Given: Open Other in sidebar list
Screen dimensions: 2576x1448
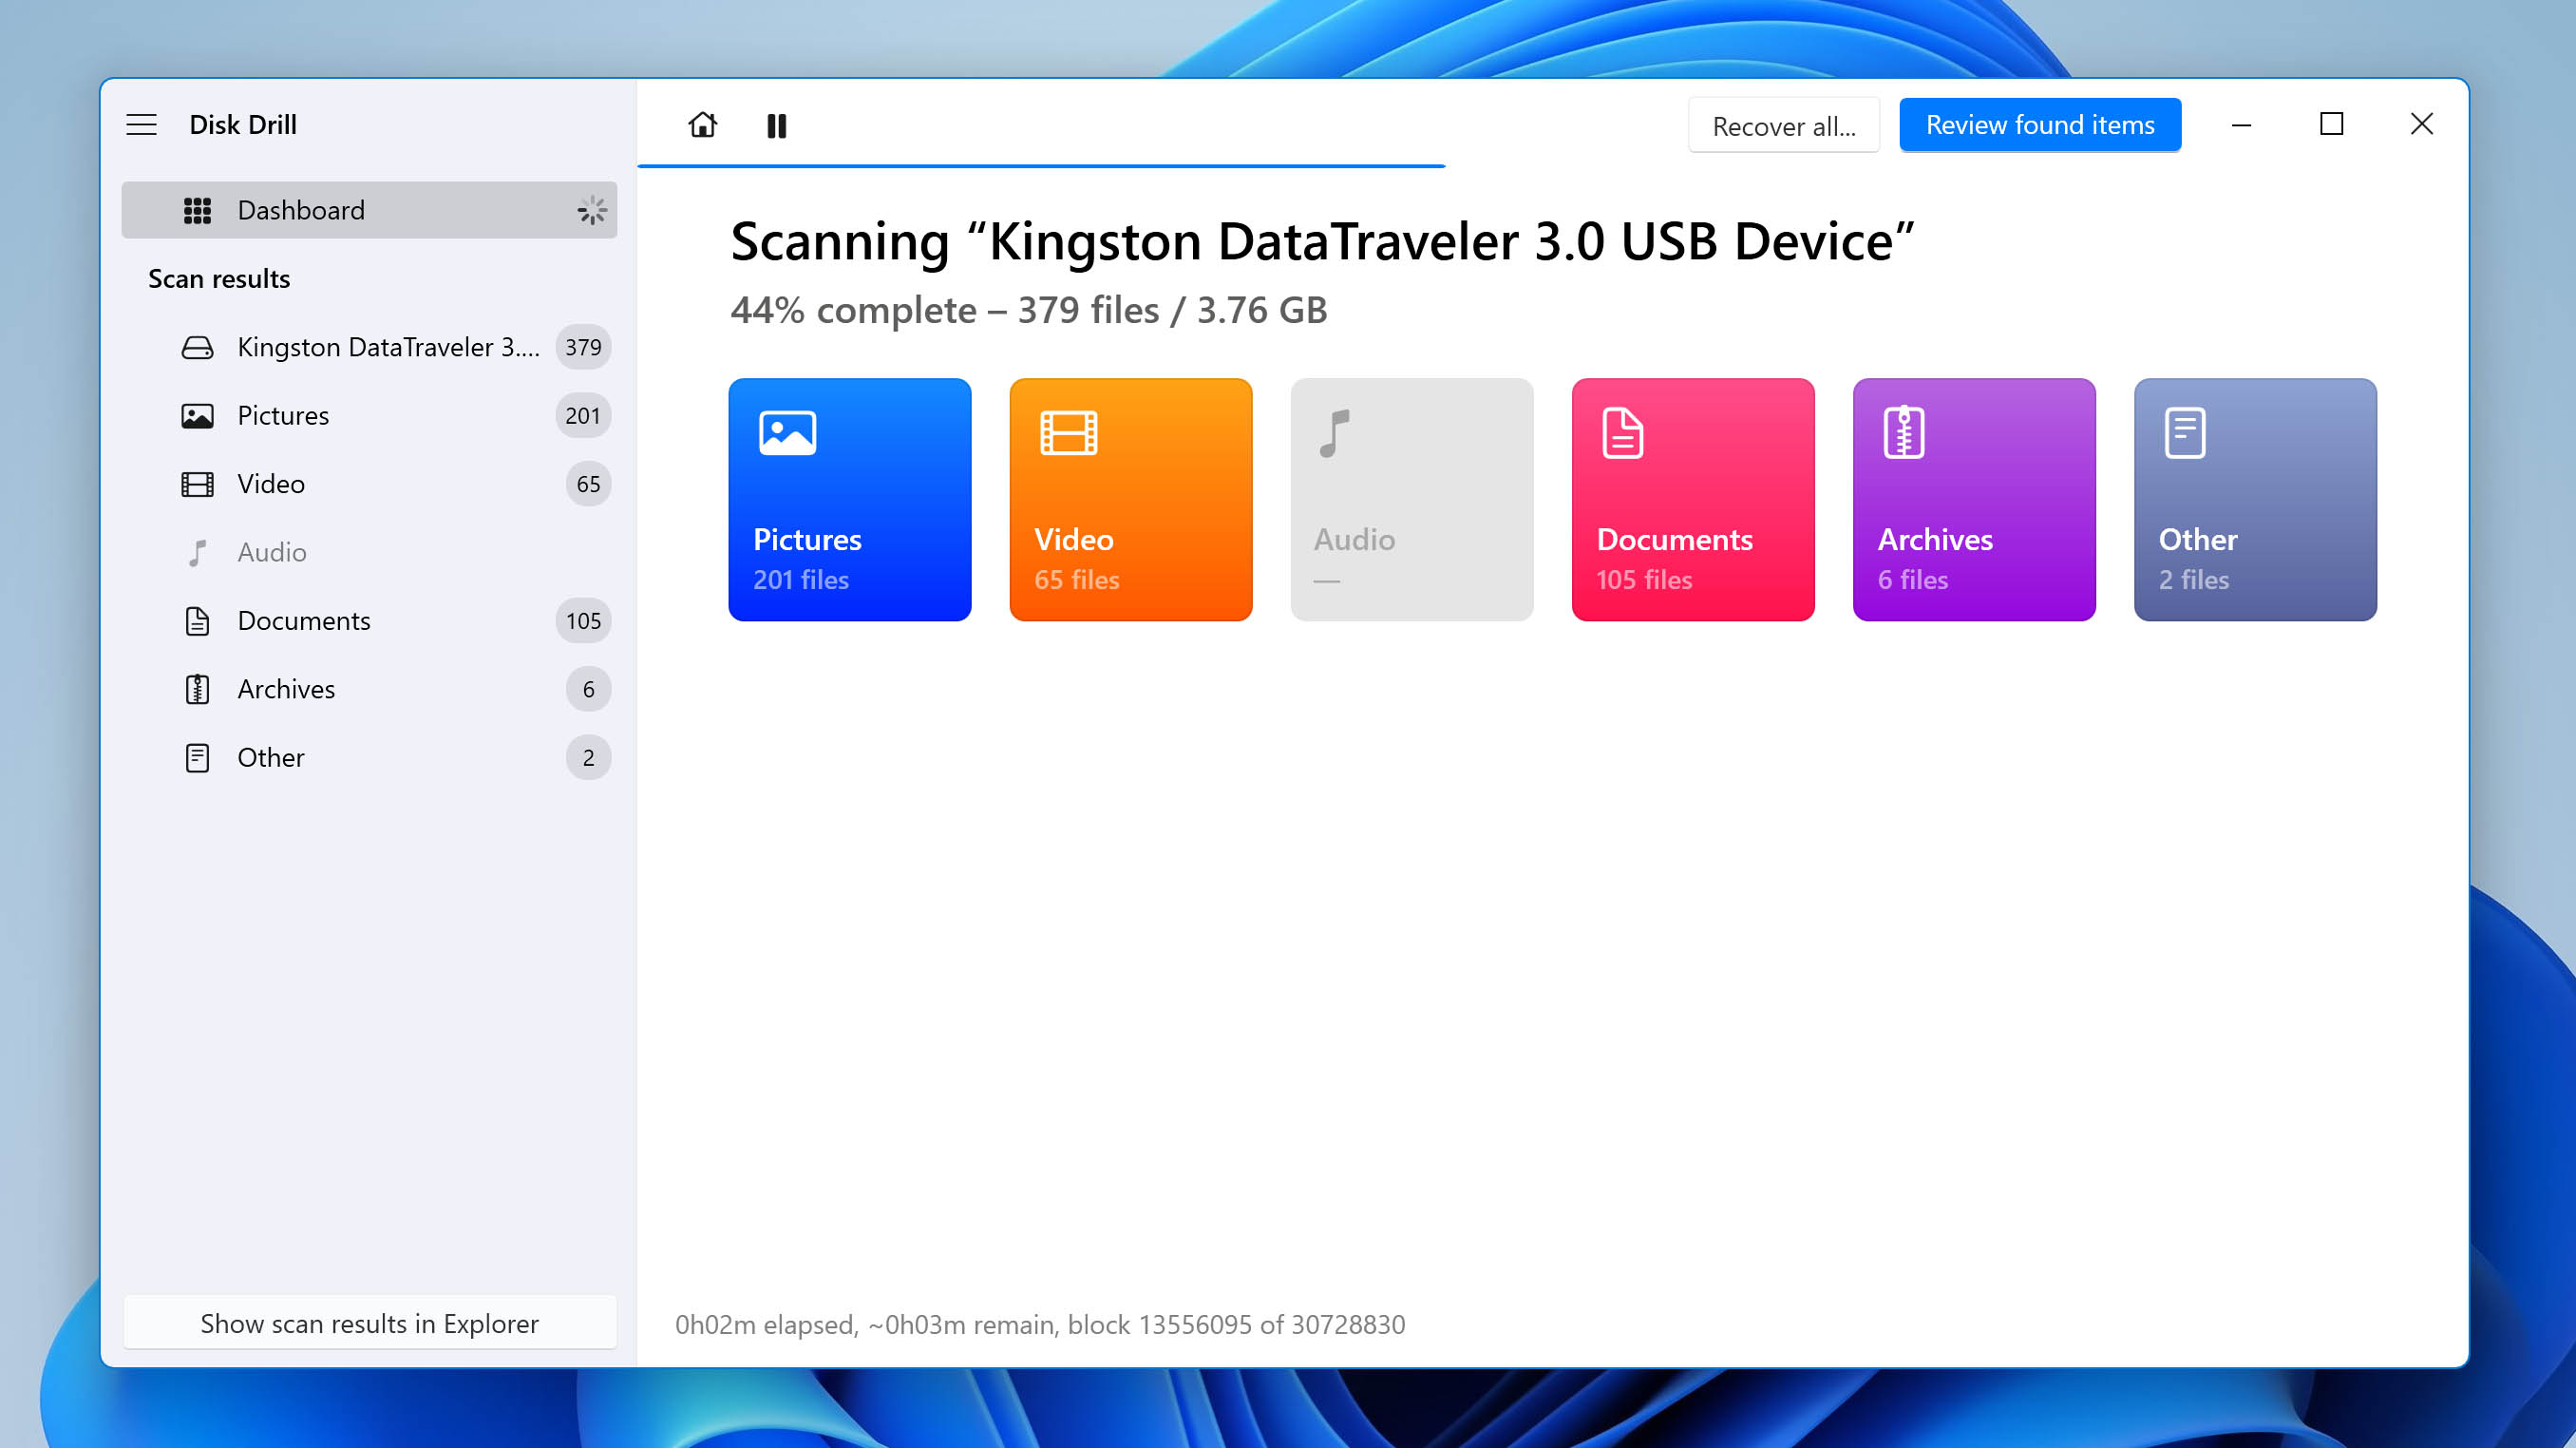Looking at the screenshot, I should (x=369, y=758).
